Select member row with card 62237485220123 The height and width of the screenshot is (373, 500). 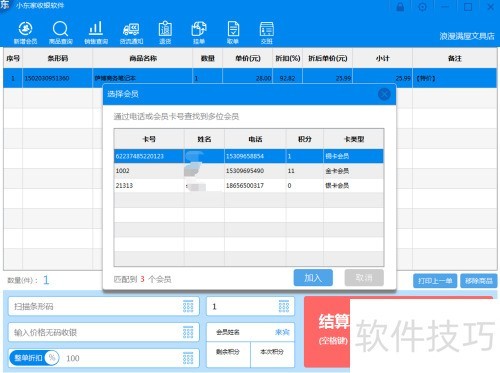click(249, 156)
